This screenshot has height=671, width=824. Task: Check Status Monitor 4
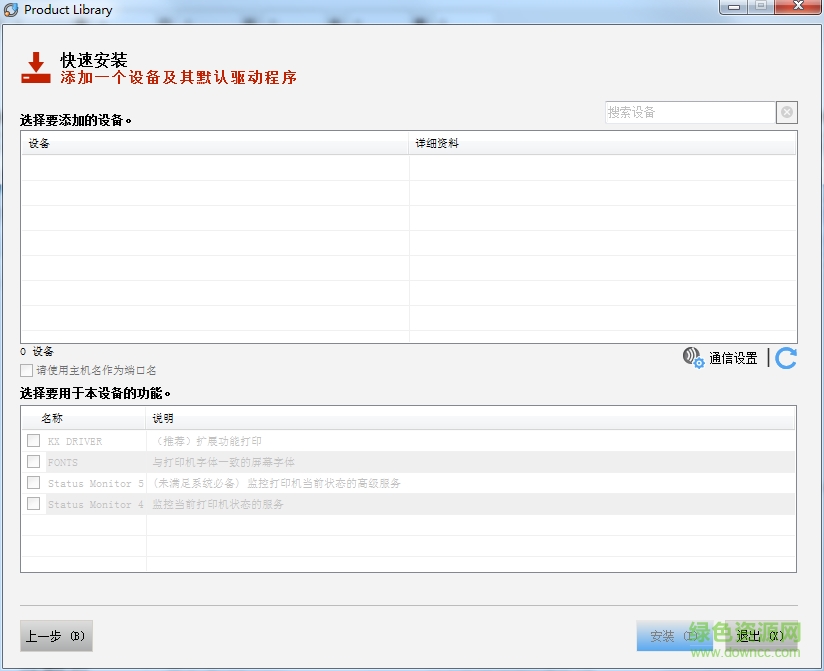point(33,503)
